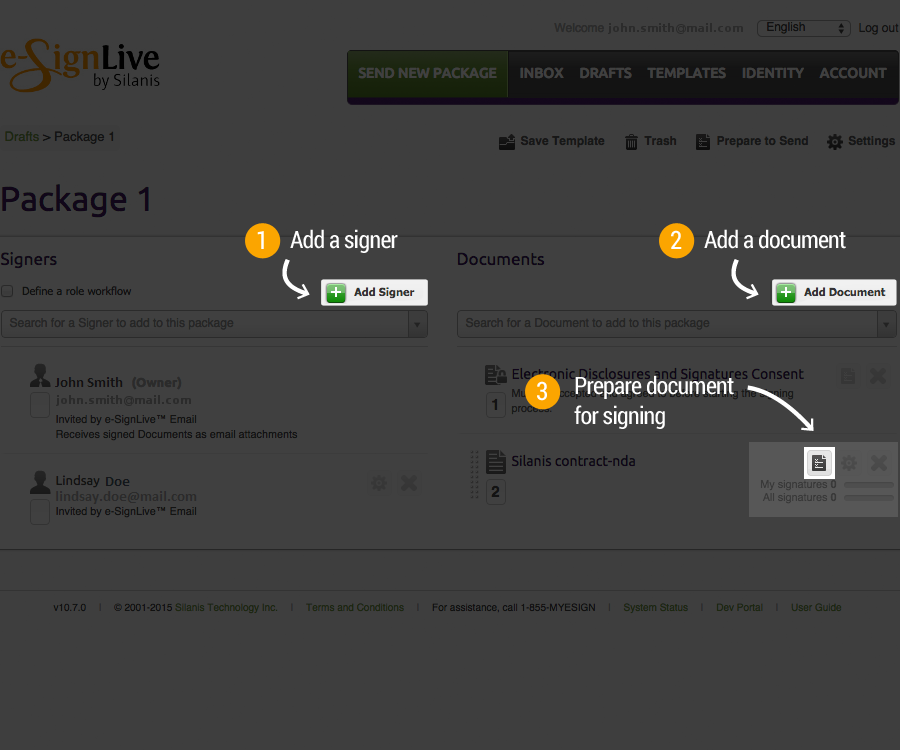The height and width of the screenshot is (750, 900).
Task: Switch to the TEMPLATES tab
Action: pyautogui.click(x=686, y=72)
